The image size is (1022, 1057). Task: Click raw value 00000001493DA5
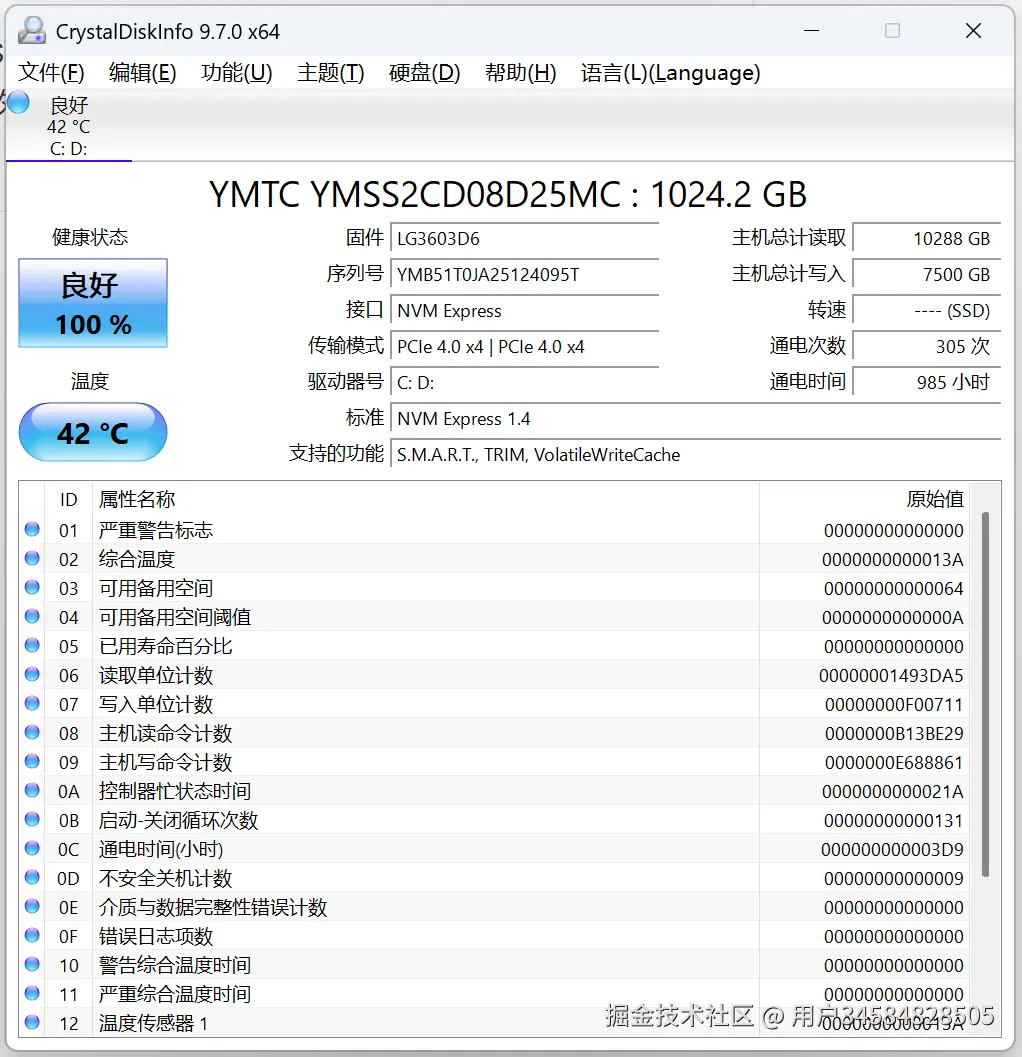(x=891, y=675)
